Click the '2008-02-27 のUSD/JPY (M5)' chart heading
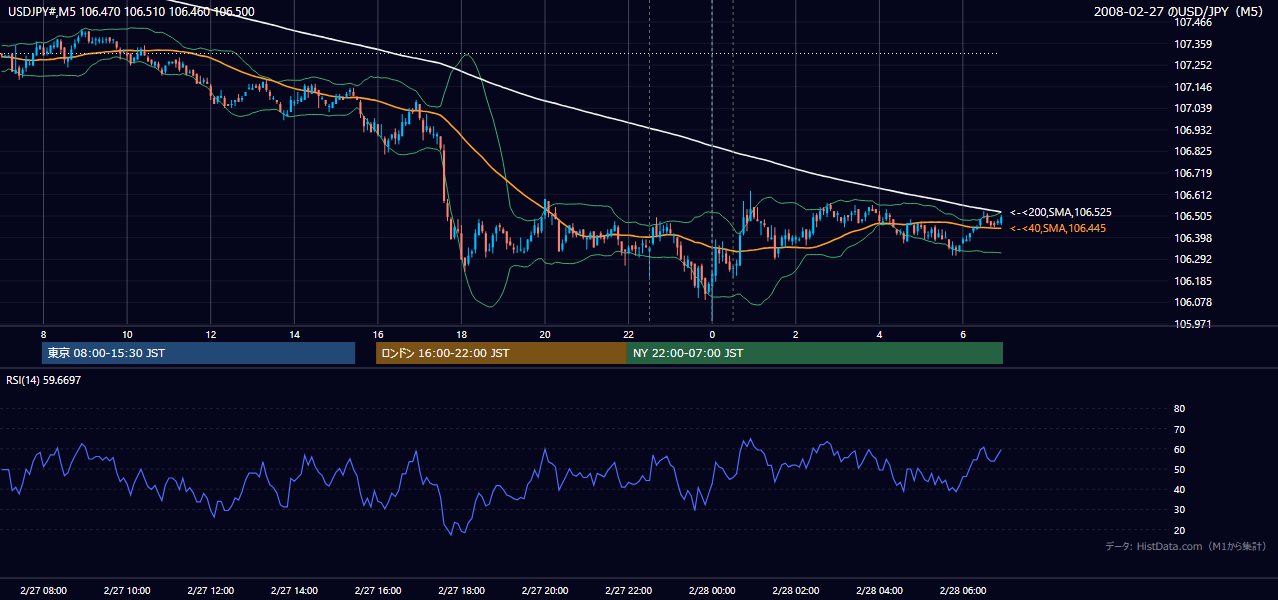Screen dimensions: 1278x600 [x=1180, y=12]
